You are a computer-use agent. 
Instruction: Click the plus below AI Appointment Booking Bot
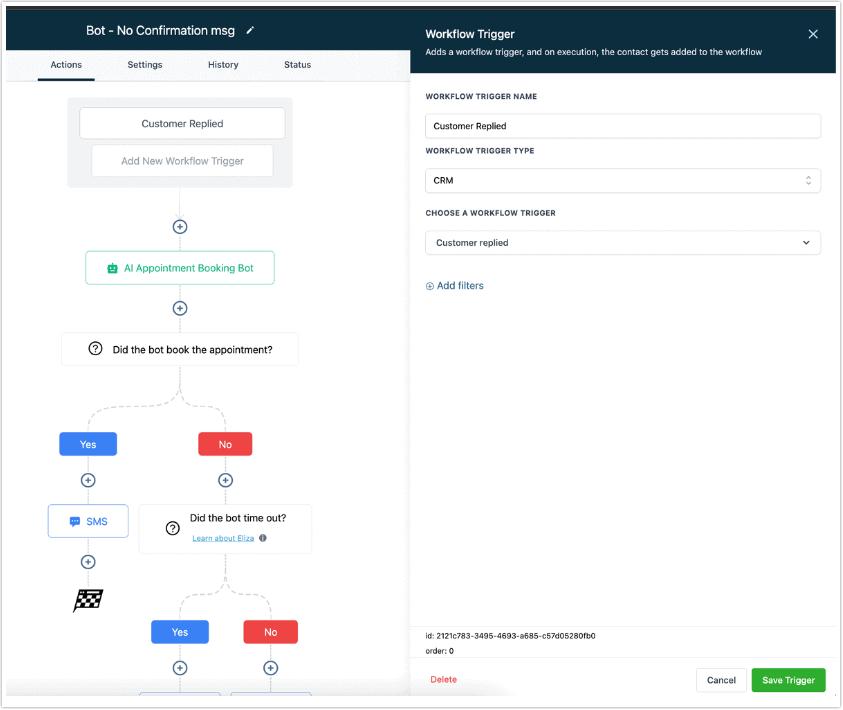180,309
